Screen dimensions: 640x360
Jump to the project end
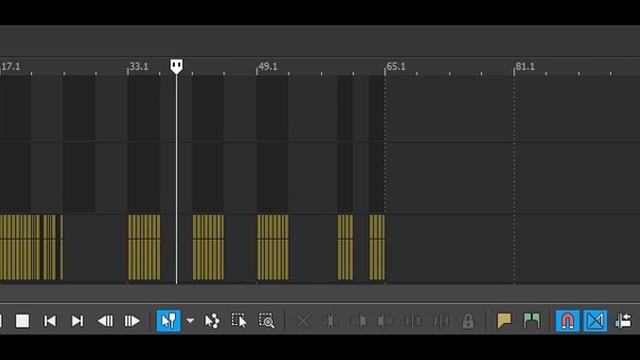(x=78, y=321)
